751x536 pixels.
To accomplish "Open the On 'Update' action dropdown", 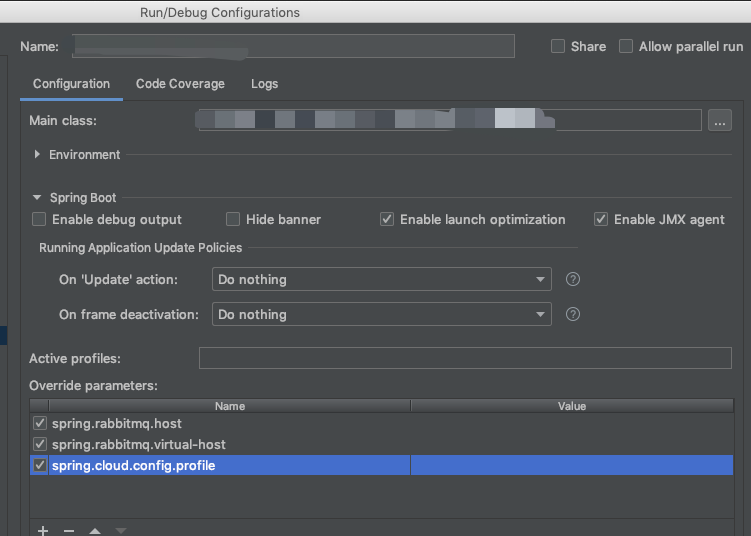I will (382, 279).
